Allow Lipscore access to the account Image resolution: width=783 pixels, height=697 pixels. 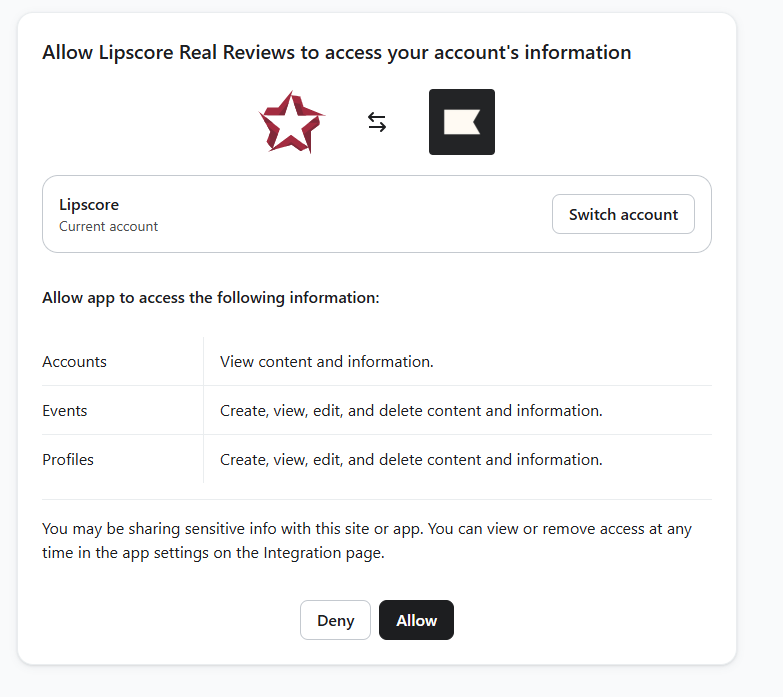(416, 620)
